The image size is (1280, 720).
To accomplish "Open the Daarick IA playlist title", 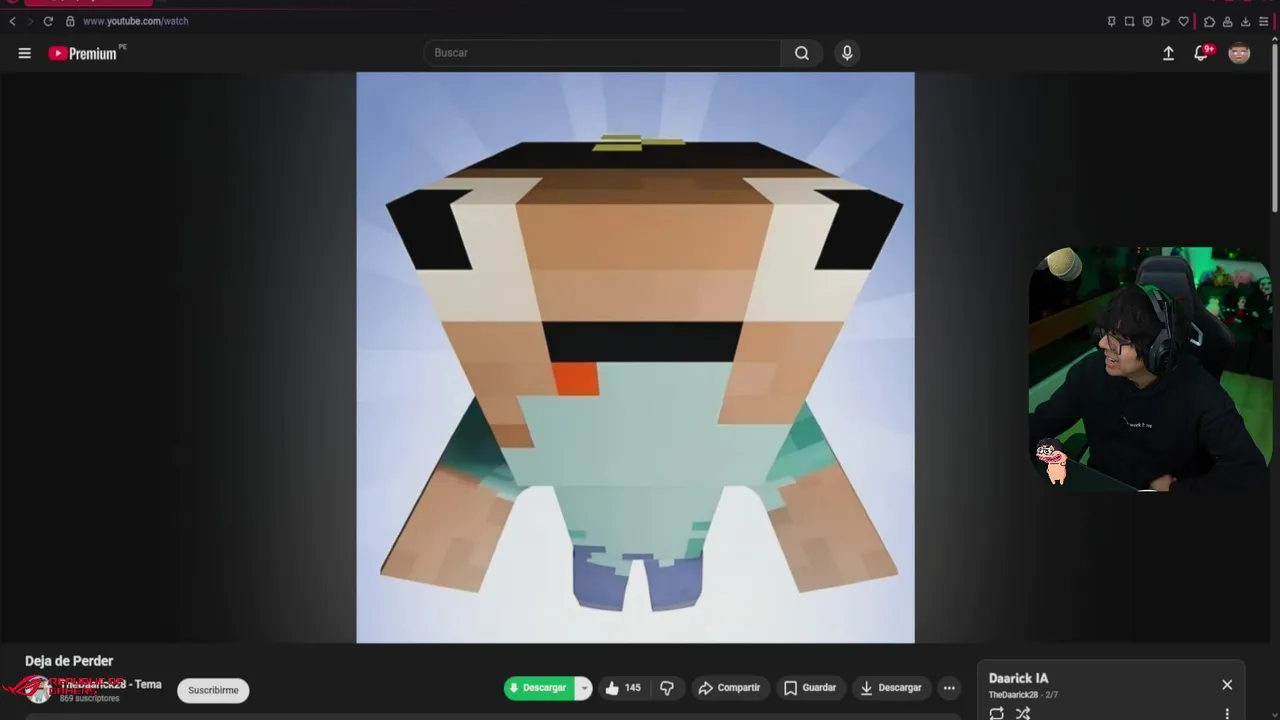I will (1018, 678).
